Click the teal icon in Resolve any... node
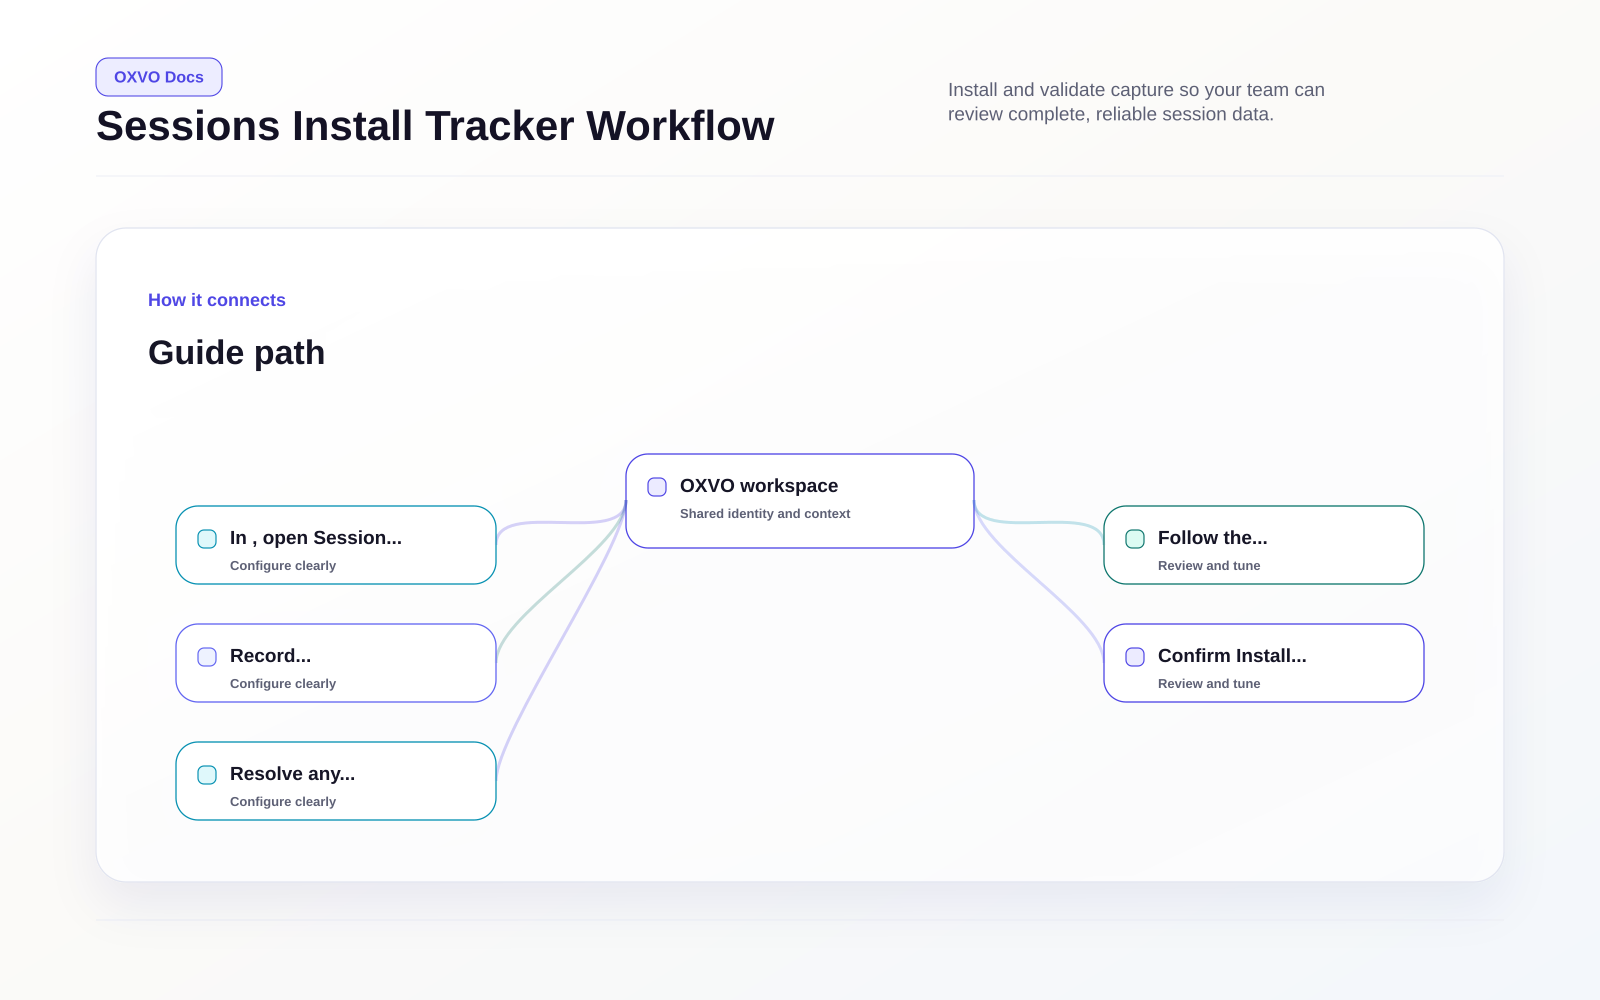The width and height of the screenshot is (1600, 1000). pos(207,775)
